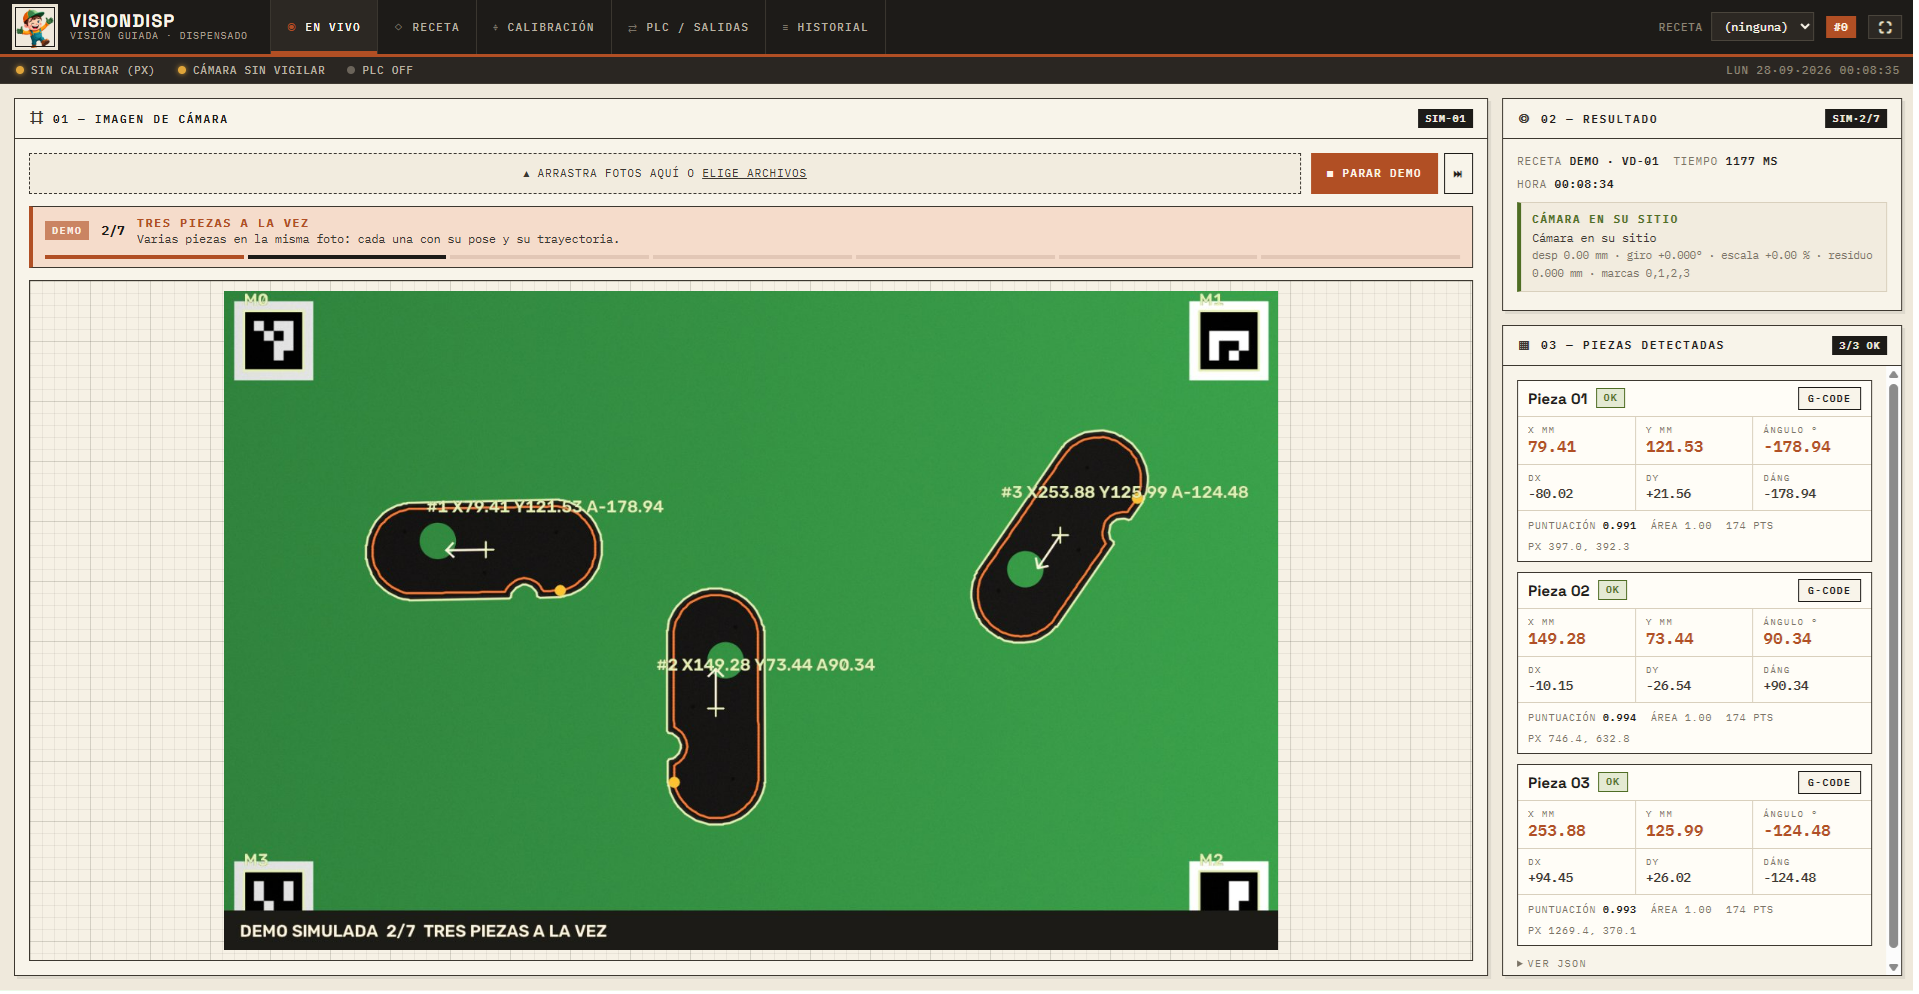Click the second demo progress segment
The width and height of the screenshot is (1919, 994).
347,257
